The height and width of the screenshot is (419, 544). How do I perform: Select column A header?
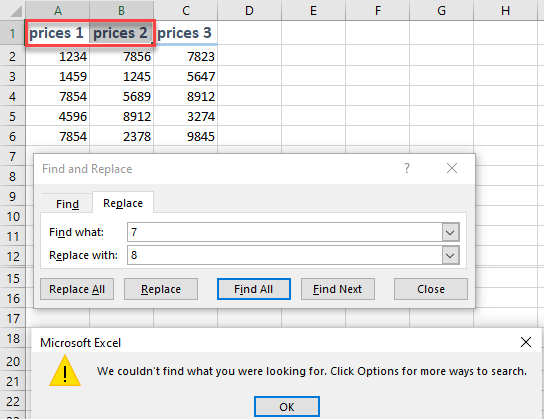pyautogui.click(x=58, y=10)
